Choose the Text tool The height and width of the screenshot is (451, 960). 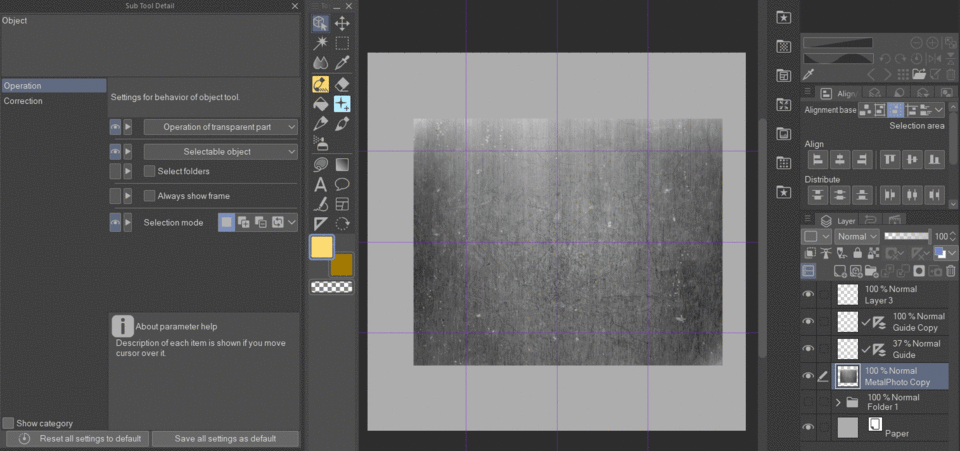[321, 184]
